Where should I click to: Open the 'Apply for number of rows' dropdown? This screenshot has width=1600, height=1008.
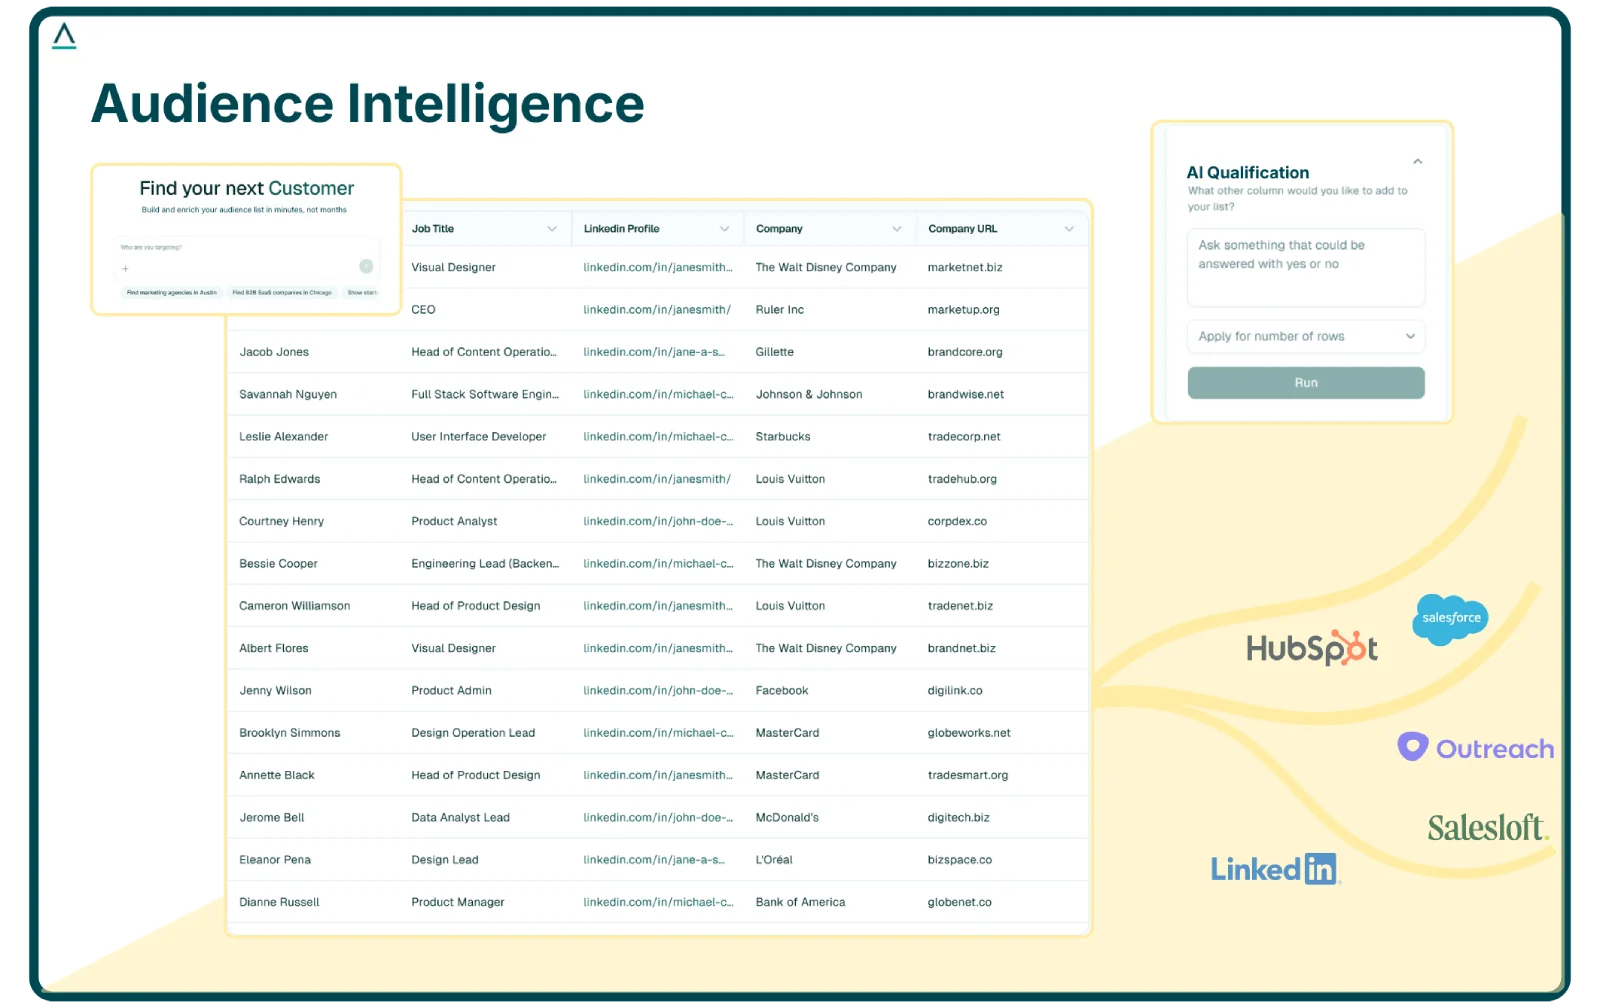tap(1306, 336)
